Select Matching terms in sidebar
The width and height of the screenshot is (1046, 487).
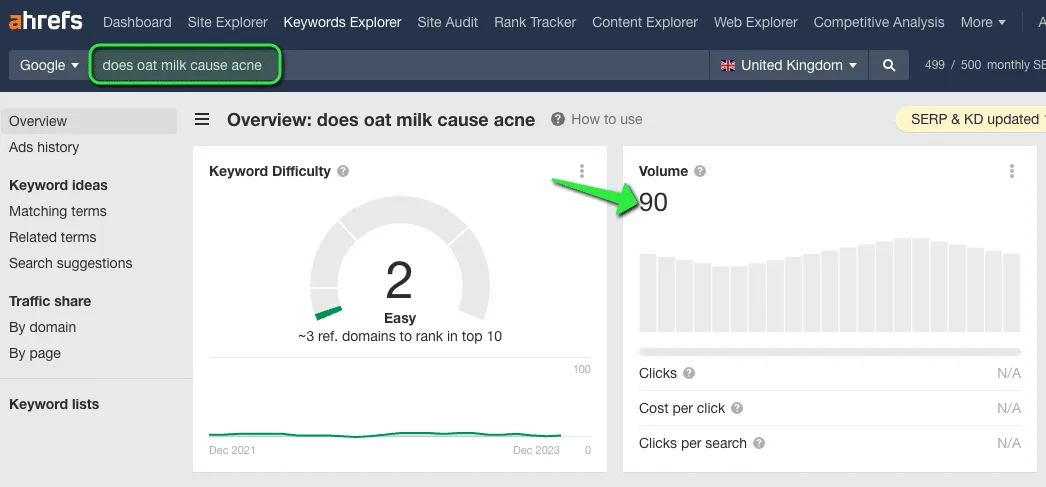coord(58,211)
